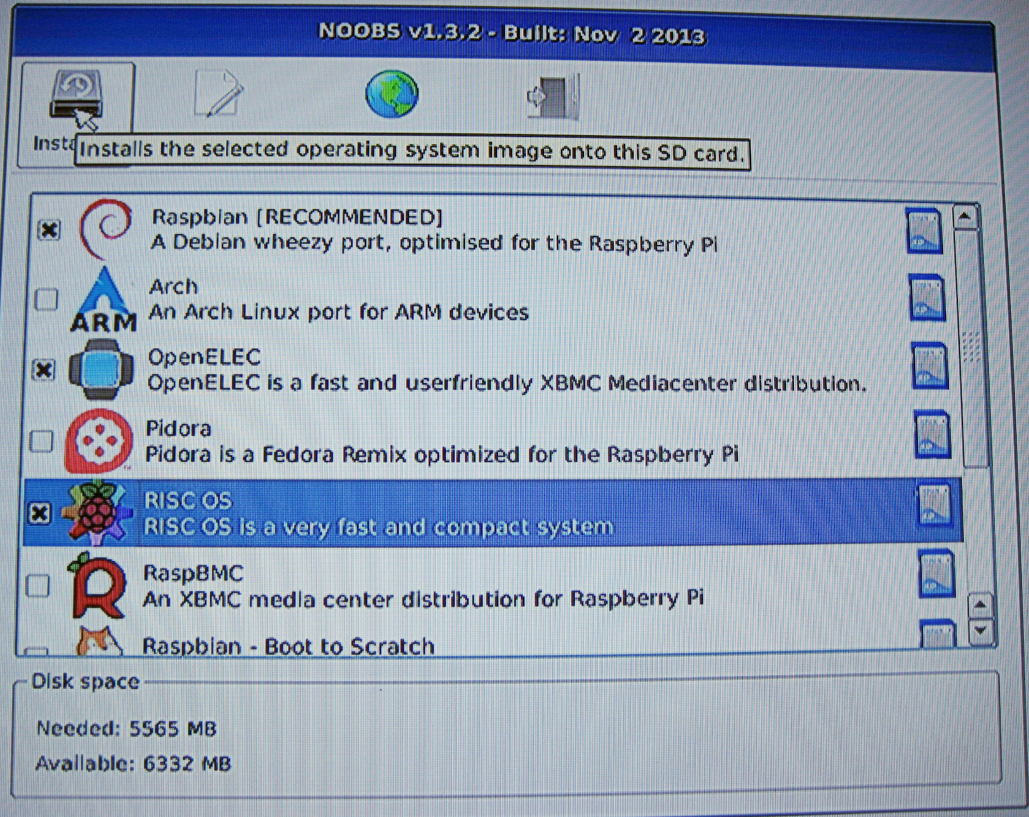
Task: Click the OS list scrollbar thumb
Action: [x=973, y=348]
